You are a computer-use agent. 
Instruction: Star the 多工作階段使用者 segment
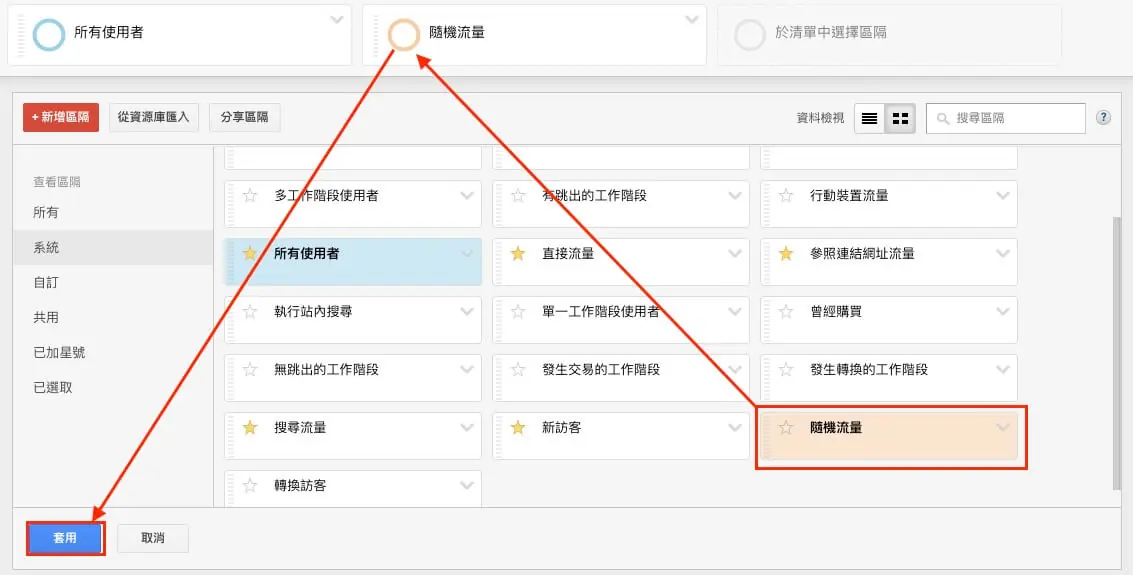pos(250,196)
